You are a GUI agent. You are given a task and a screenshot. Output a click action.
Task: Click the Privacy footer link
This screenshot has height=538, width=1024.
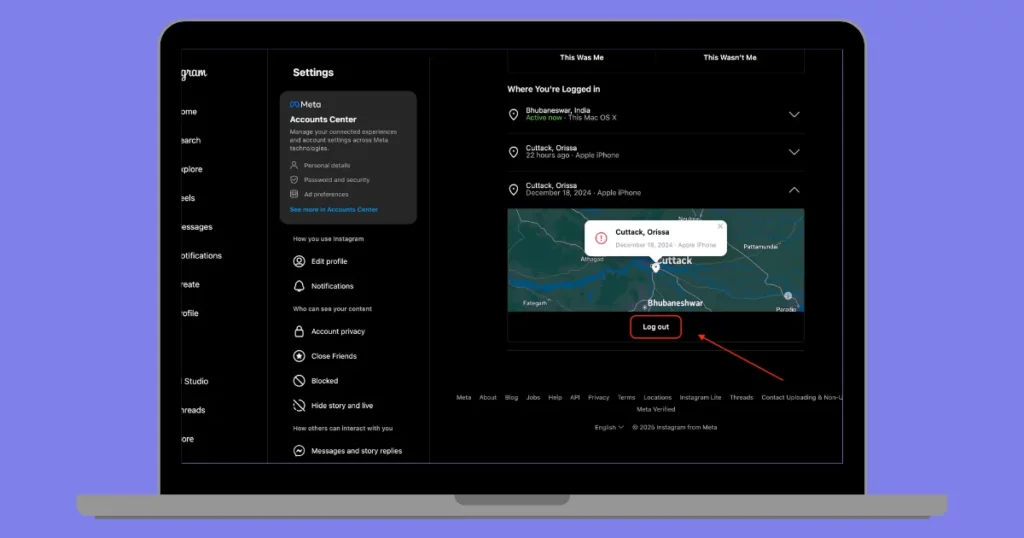point(599,397)
